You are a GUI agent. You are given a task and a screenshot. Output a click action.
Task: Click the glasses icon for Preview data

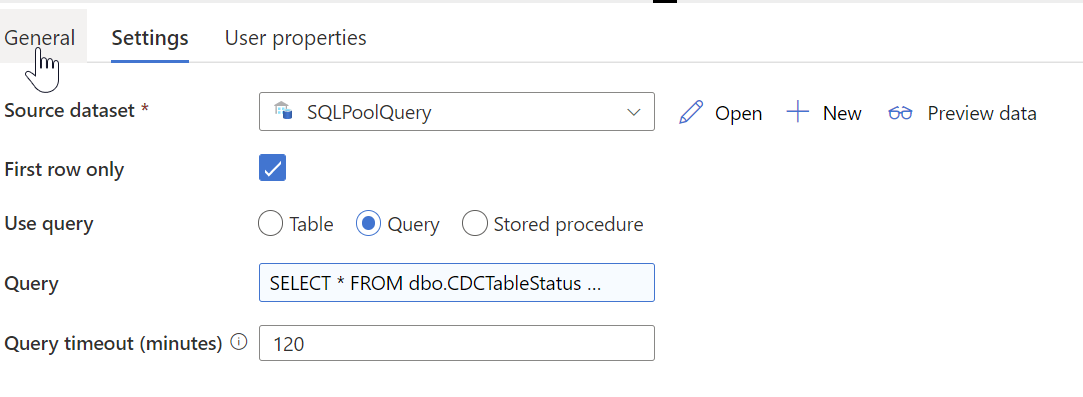(x=900, y=113)
